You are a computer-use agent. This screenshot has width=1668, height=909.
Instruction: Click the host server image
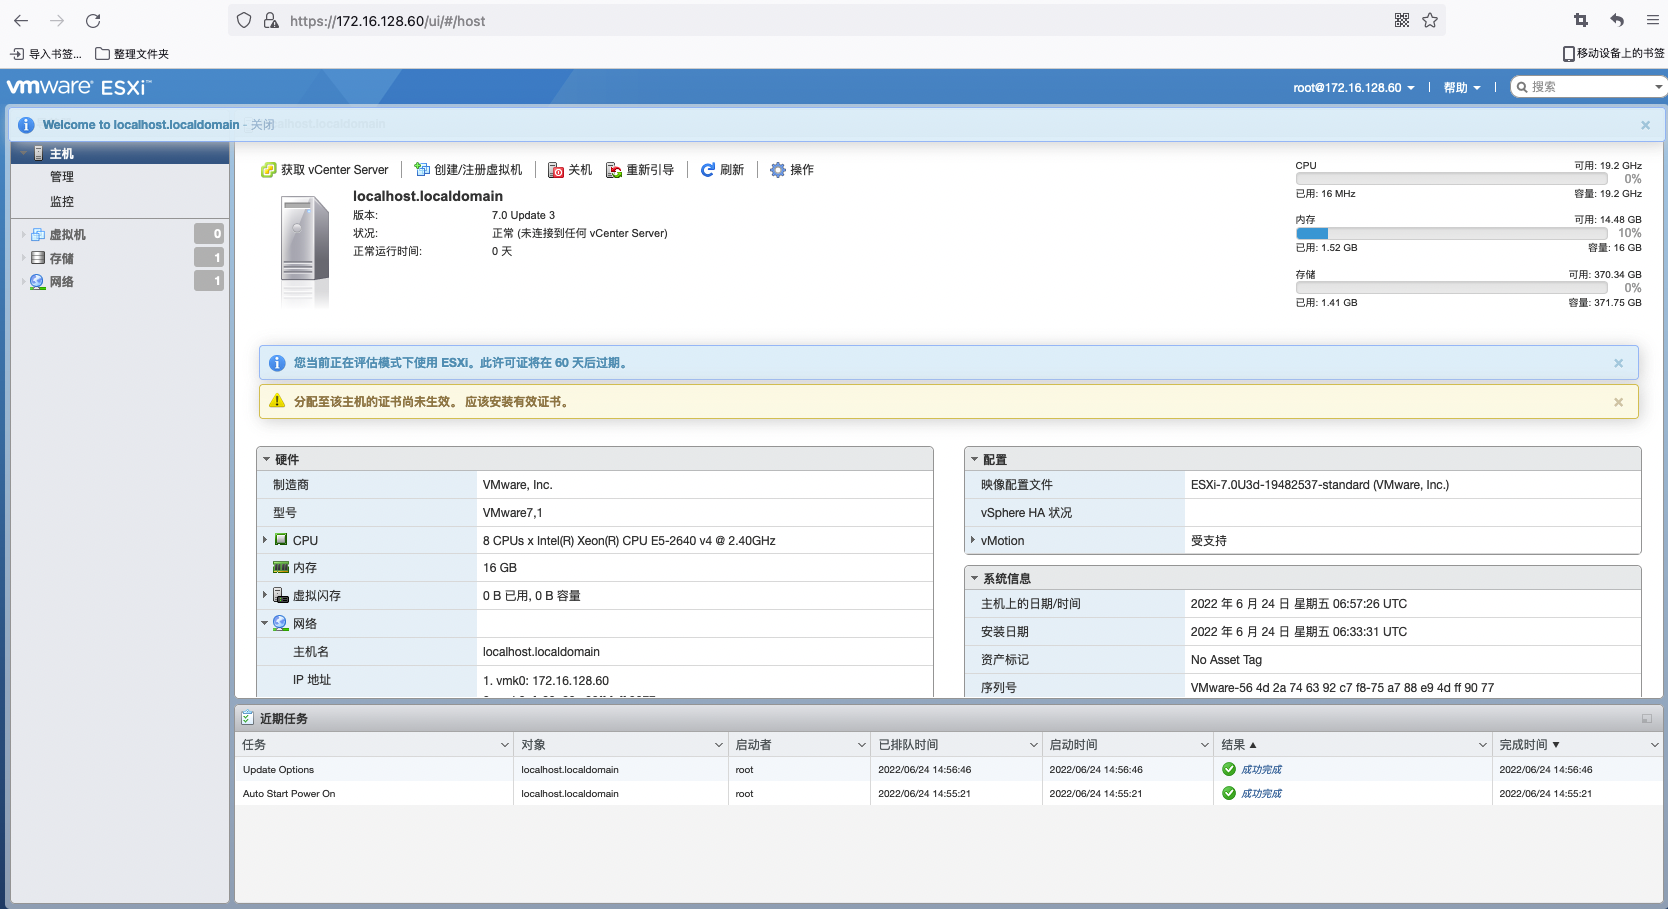pos(305,249)
